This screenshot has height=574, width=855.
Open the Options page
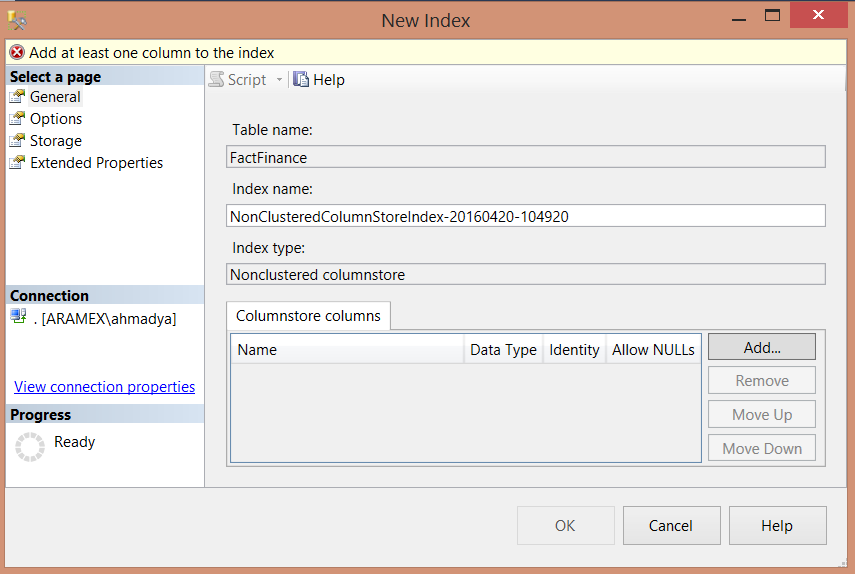point(56,119)
